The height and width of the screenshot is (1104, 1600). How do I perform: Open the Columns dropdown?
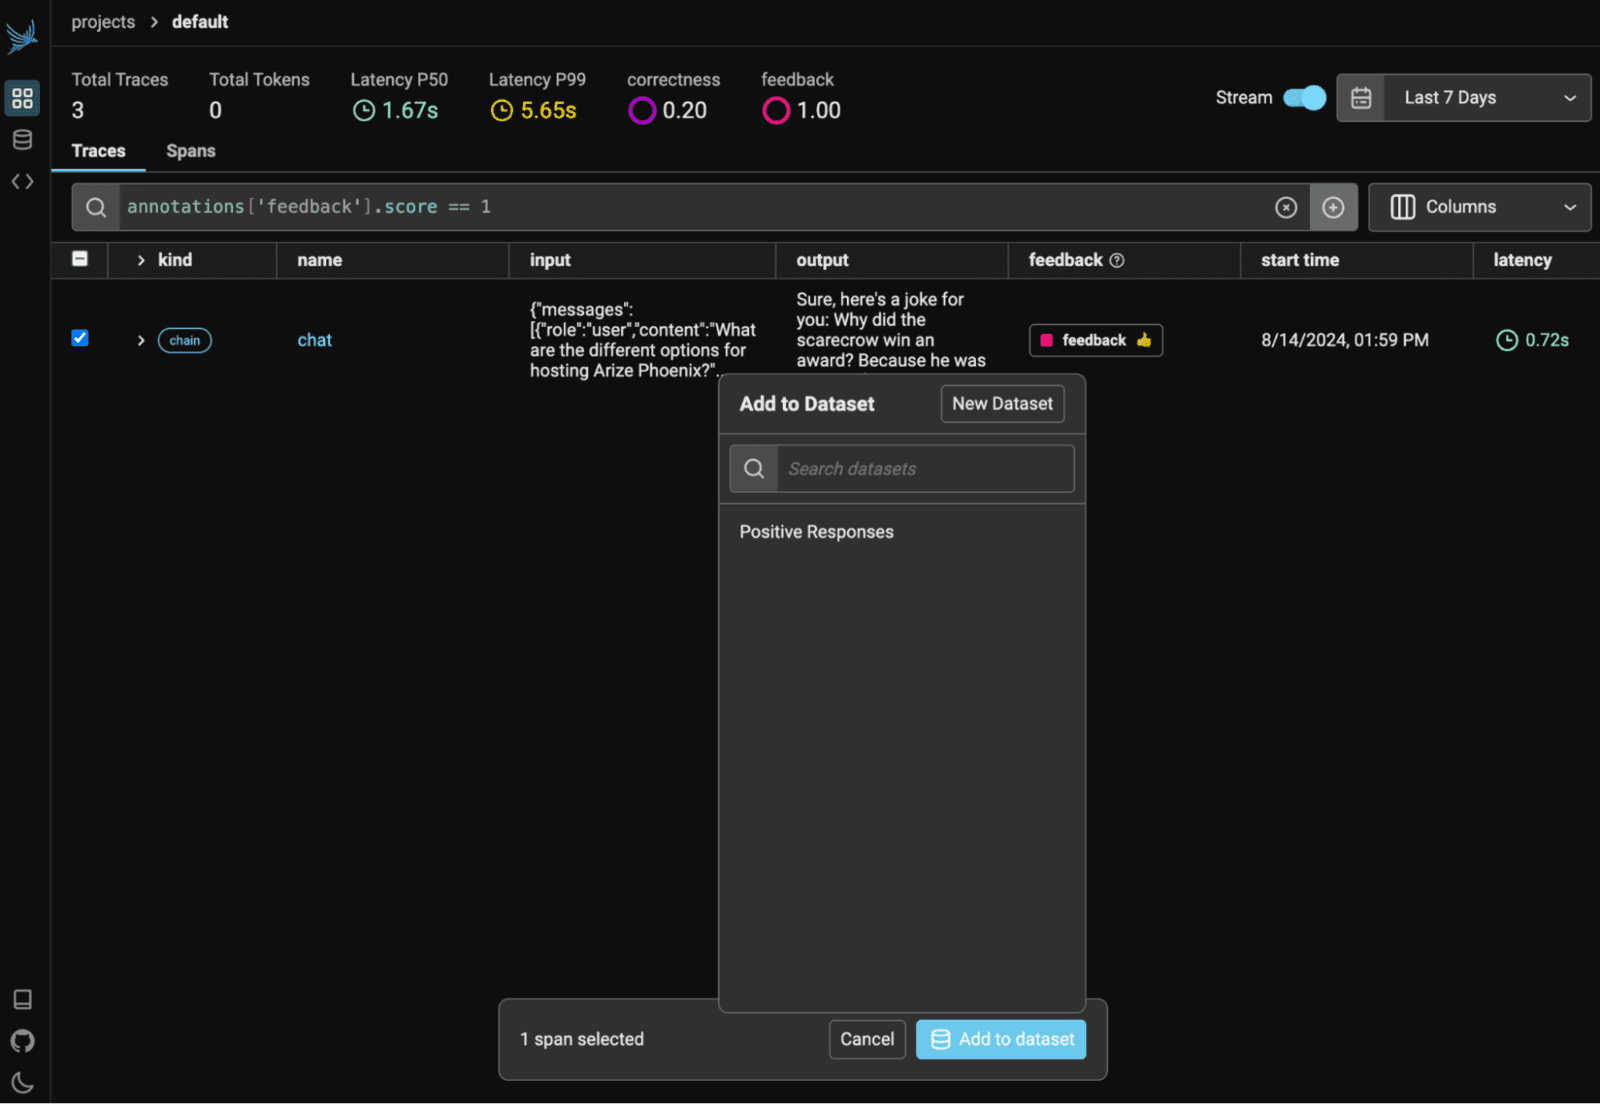(1479, 207)
